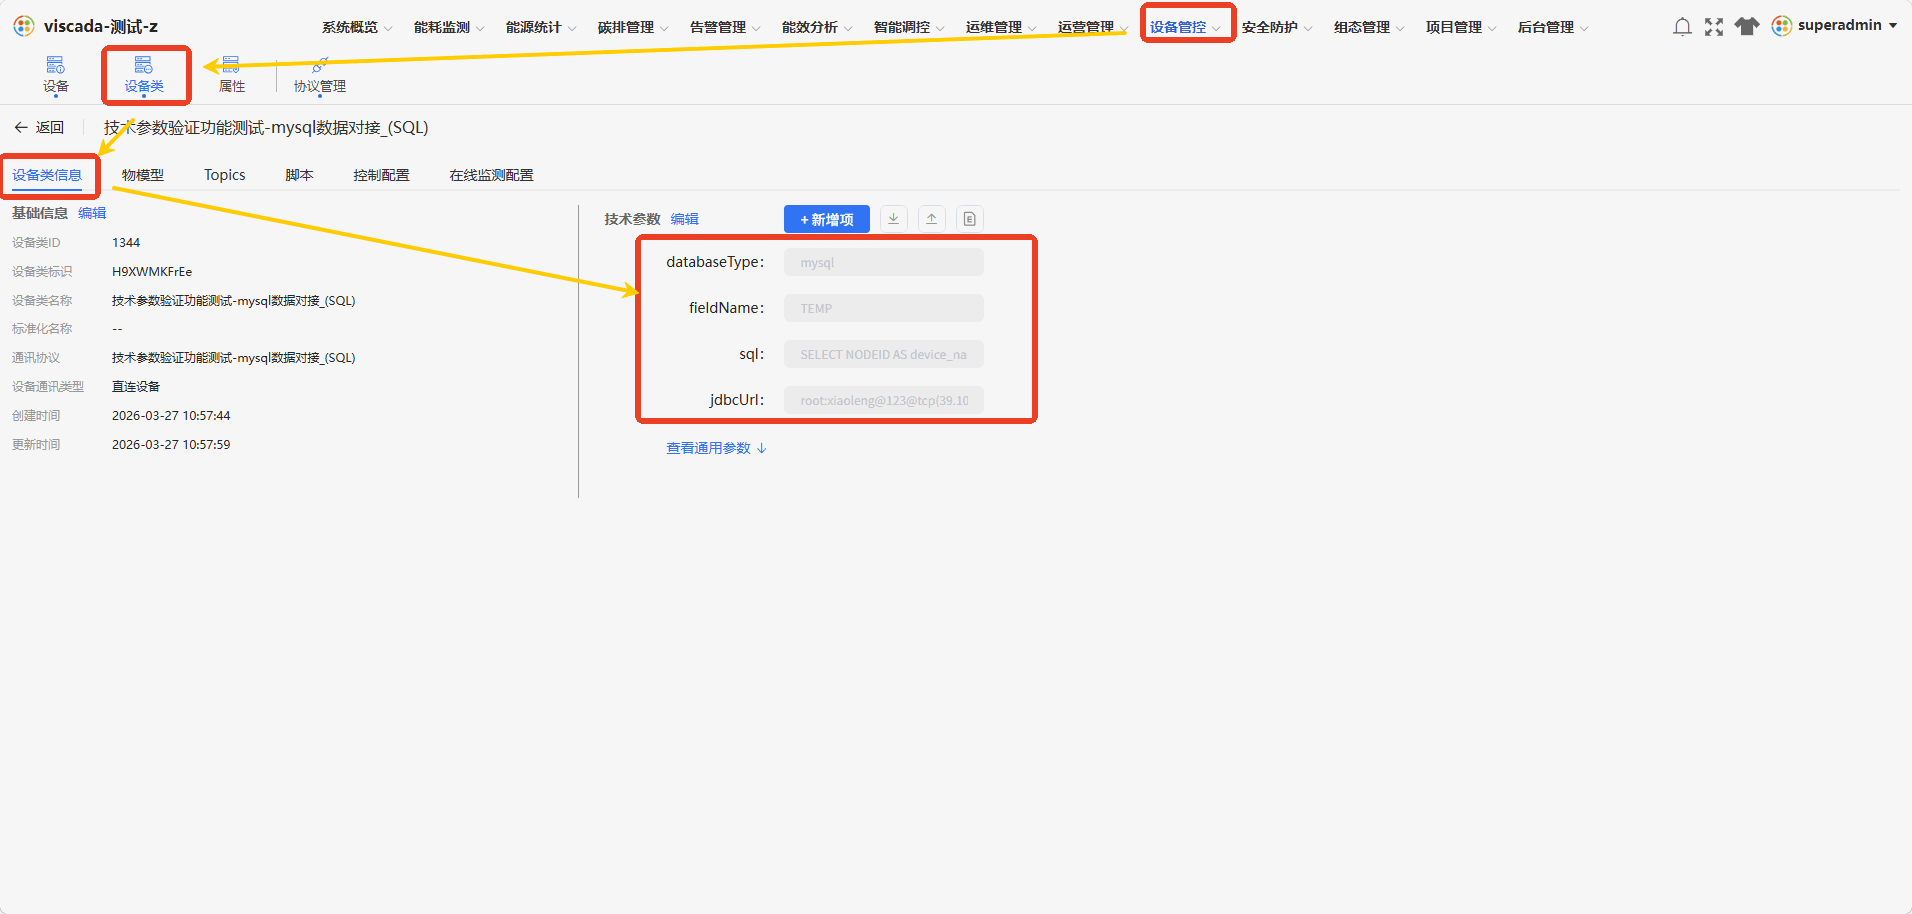1912x914 pixels.
Task: Click the upload icon beside 新增项
Action: 931,219
